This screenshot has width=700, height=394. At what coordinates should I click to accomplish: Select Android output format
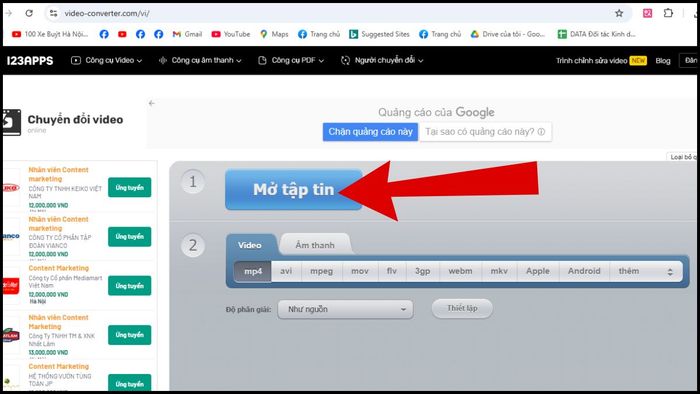584,271
